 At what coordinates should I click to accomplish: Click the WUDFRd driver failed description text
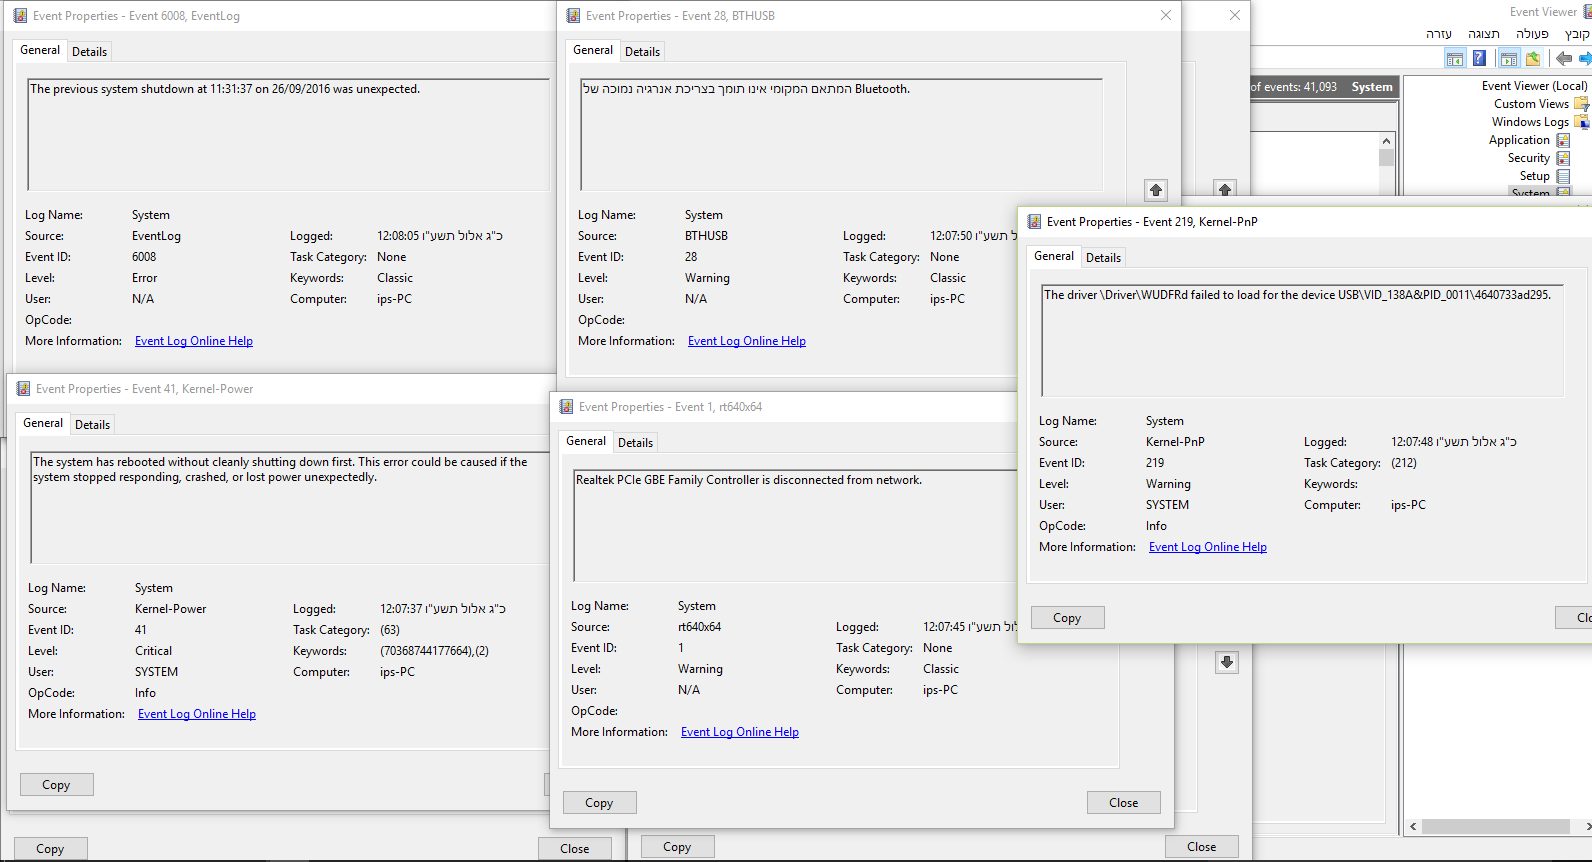coord(1297,295)
